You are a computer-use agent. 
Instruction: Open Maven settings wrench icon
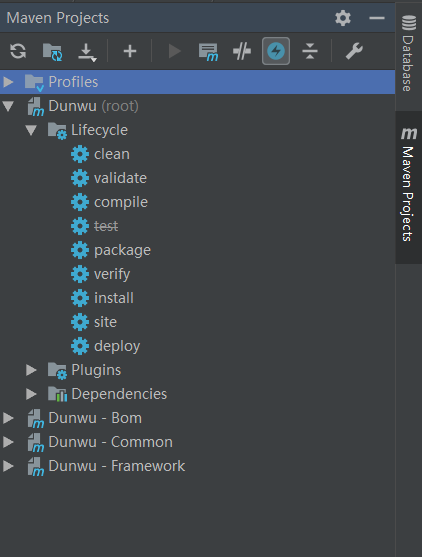pos(354,51)
